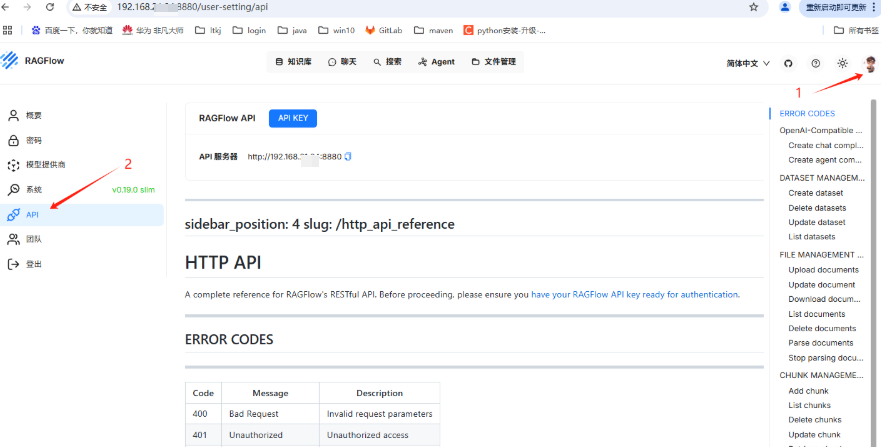The height and width of the screenshot is (447, 881).
Task: Go to Download document anchor
Action: 824,299
